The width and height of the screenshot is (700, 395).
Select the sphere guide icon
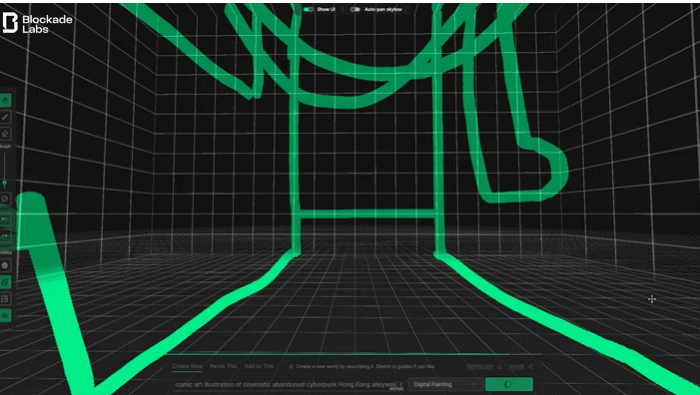[5, 266]
